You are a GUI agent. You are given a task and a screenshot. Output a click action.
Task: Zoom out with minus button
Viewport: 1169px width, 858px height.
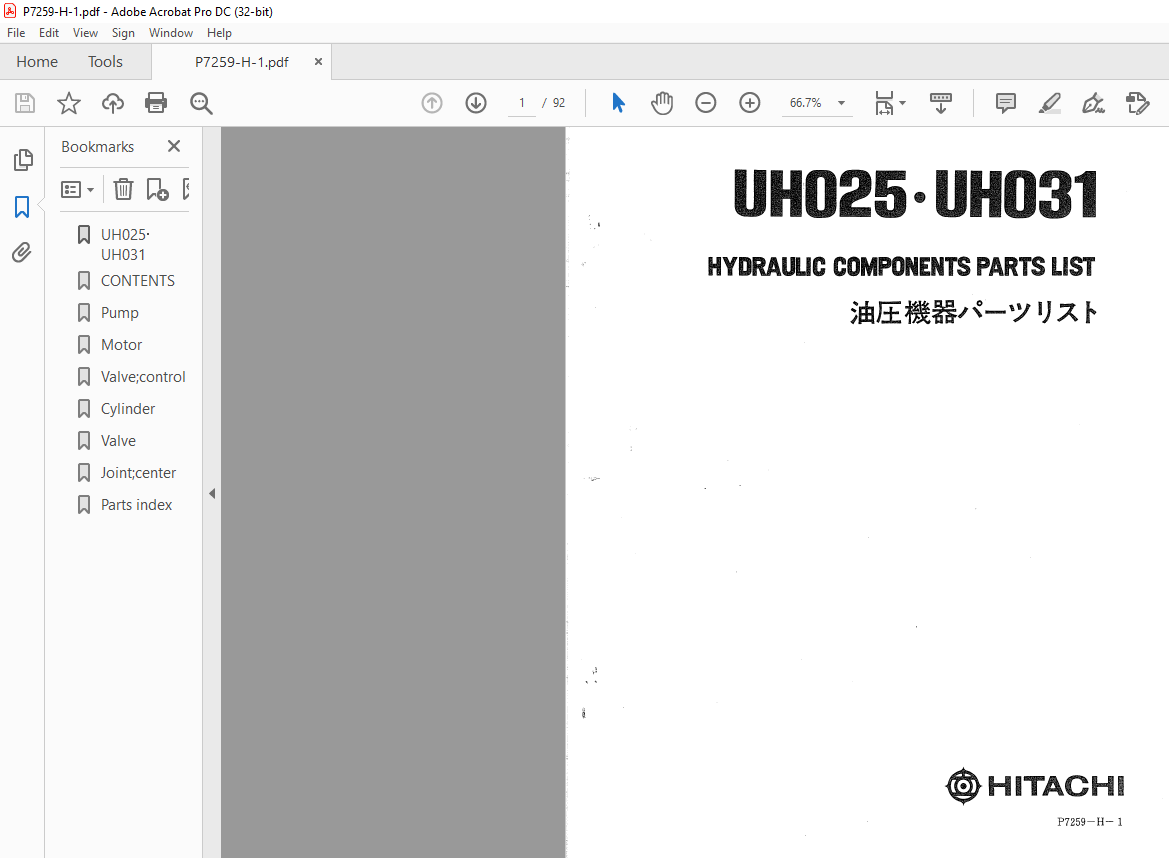pyautogui.click(x=705, y=103)
